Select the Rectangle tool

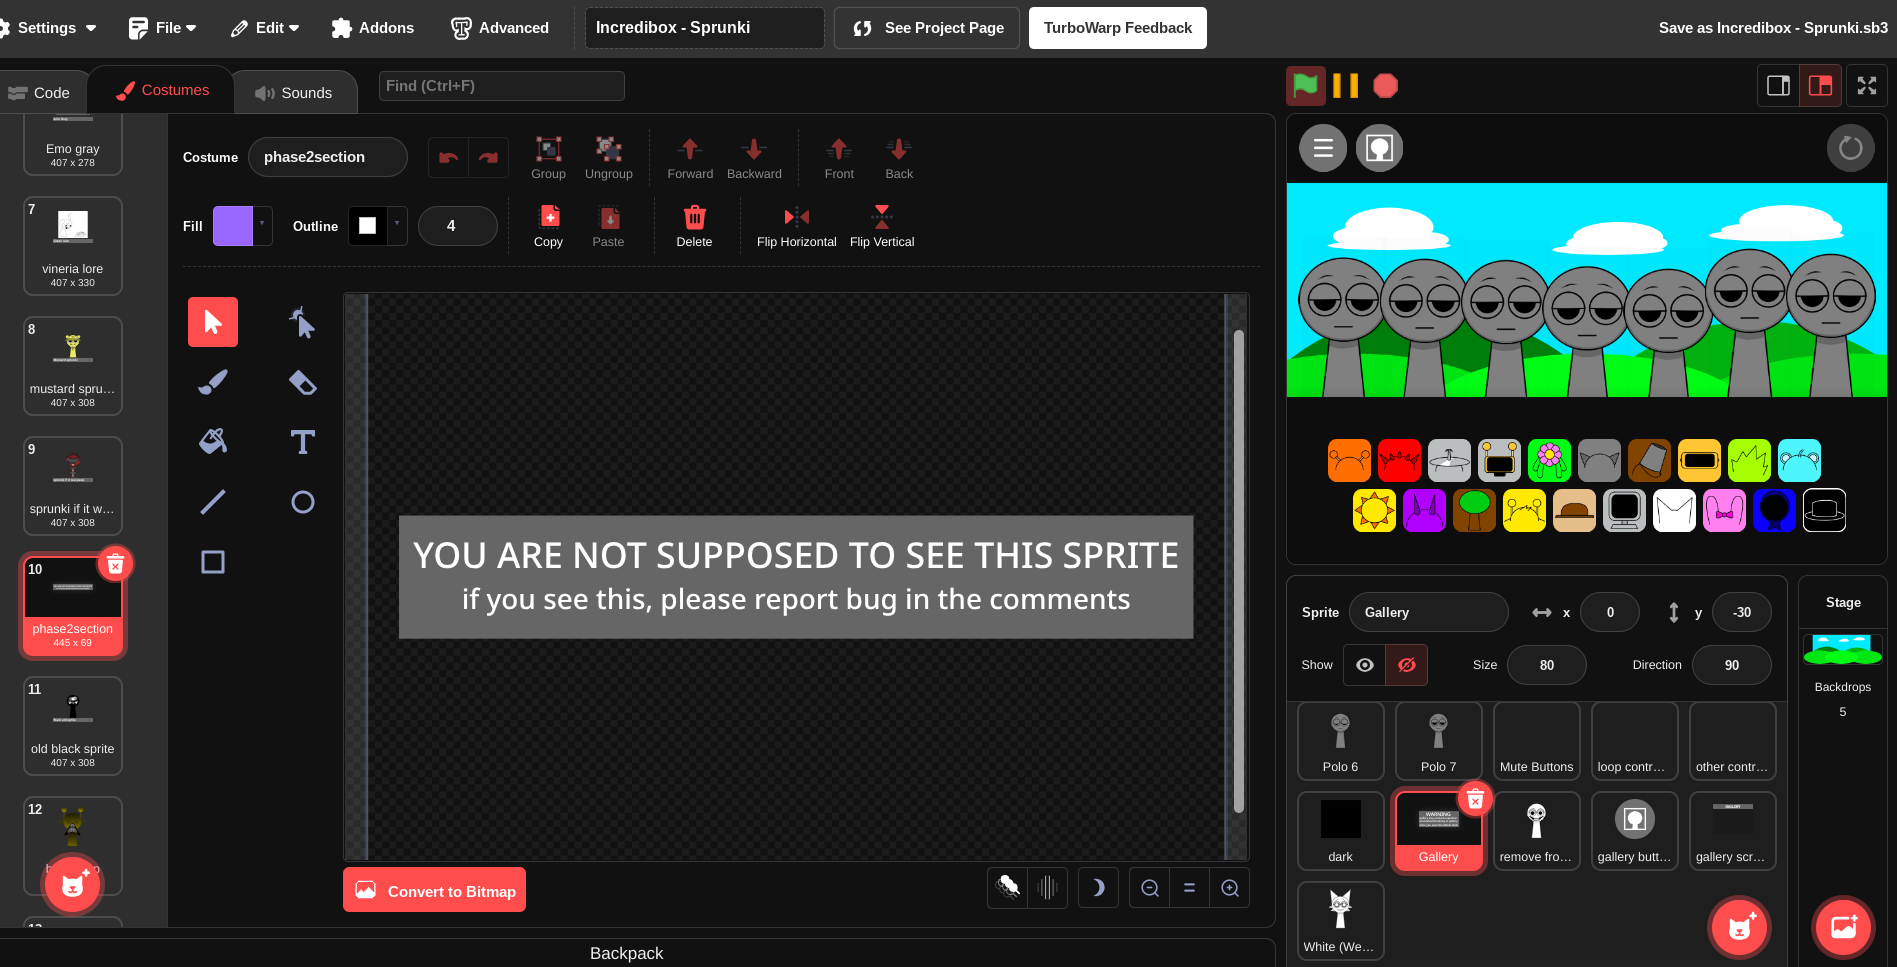tap(213, 562)
